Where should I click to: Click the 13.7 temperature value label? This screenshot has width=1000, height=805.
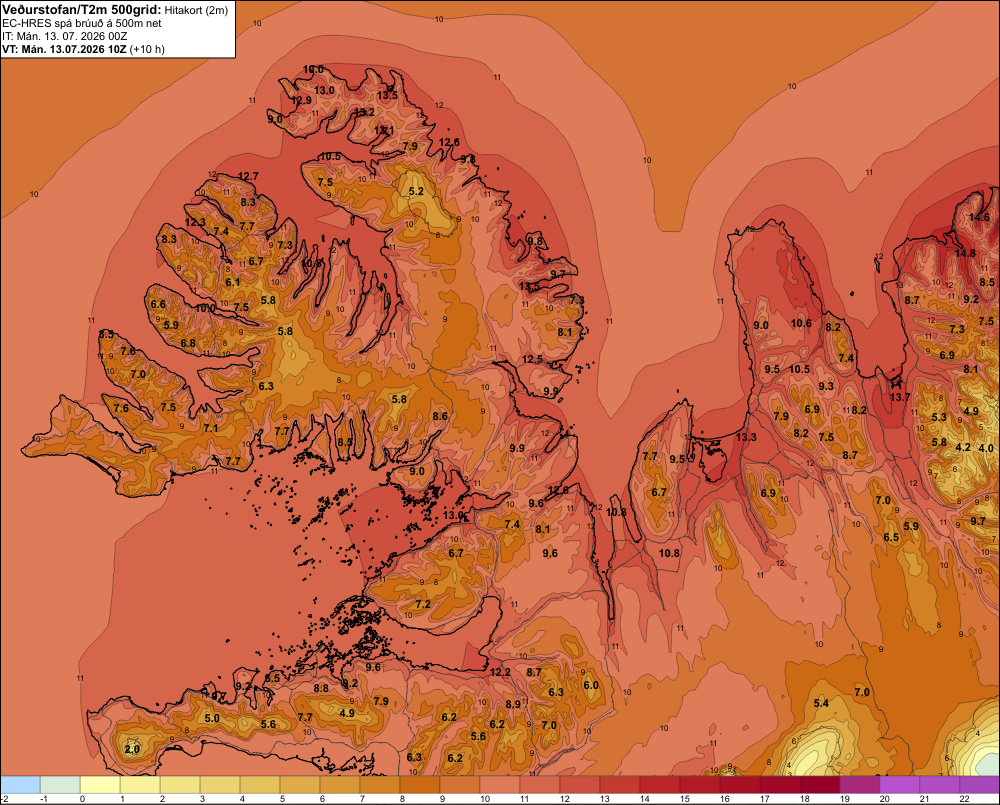coord(900,397)
